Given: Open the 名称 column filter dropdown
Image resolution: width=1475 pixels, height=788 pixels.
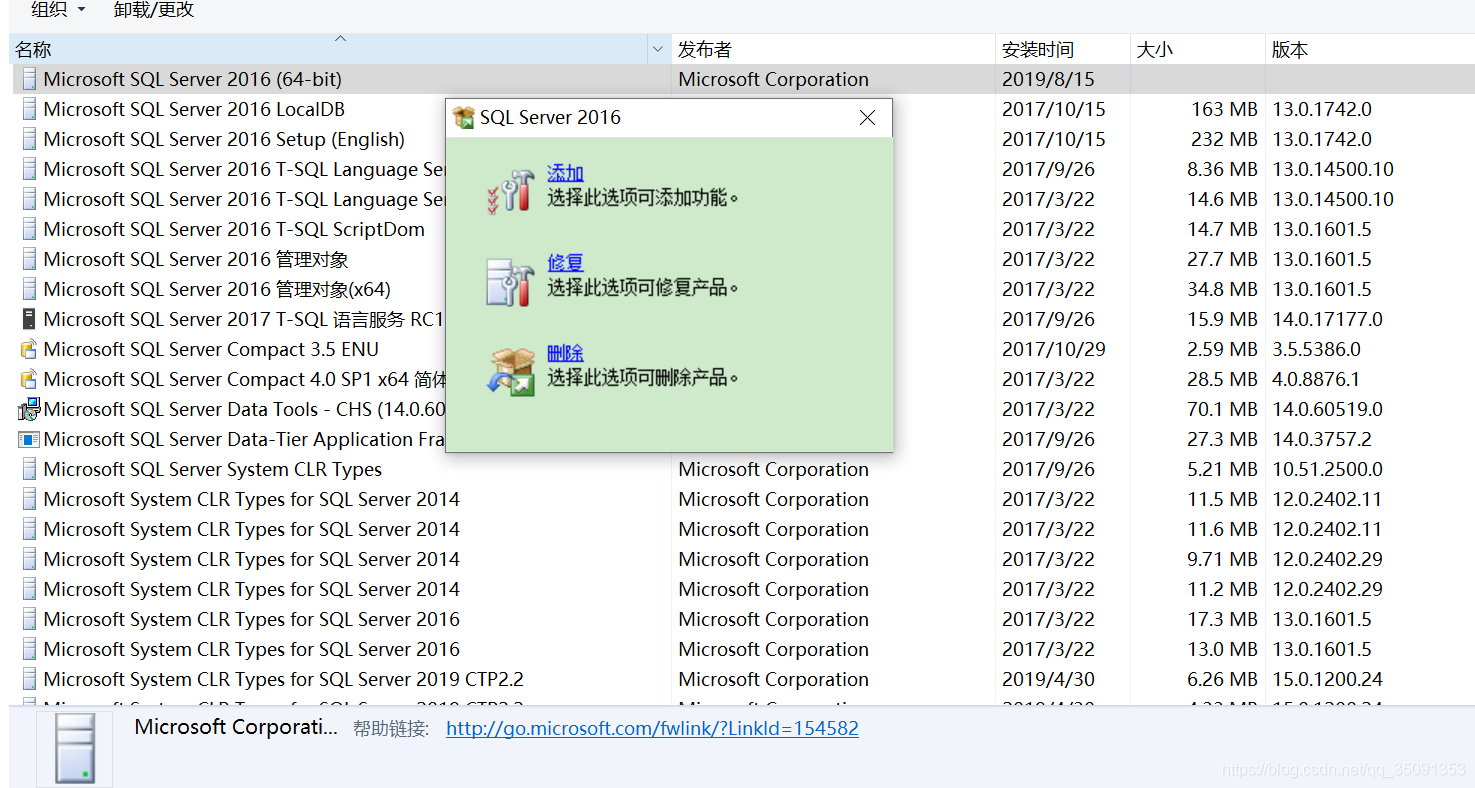Looking at the screenshot, I should click(x=660, y=49).
